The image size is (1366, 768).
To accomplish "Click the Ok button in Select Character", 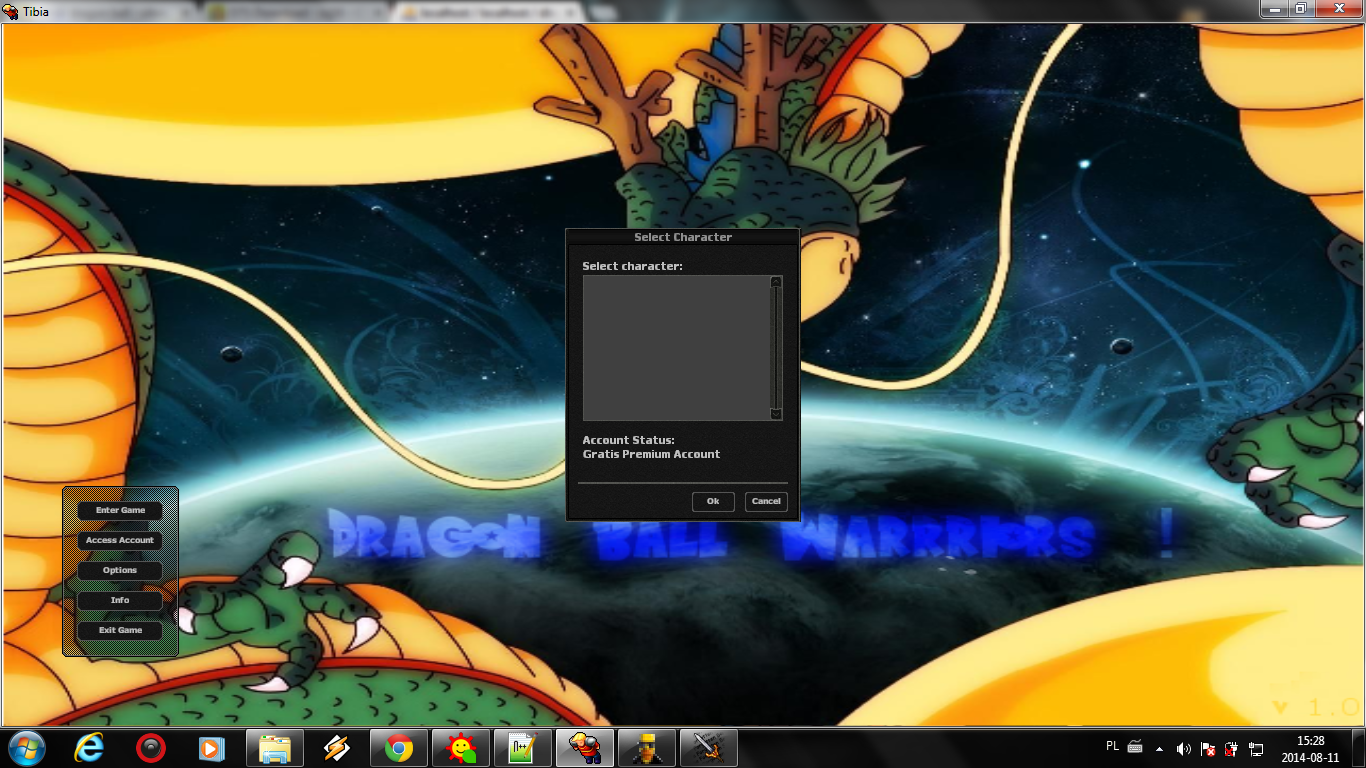I will click(713, 501).
